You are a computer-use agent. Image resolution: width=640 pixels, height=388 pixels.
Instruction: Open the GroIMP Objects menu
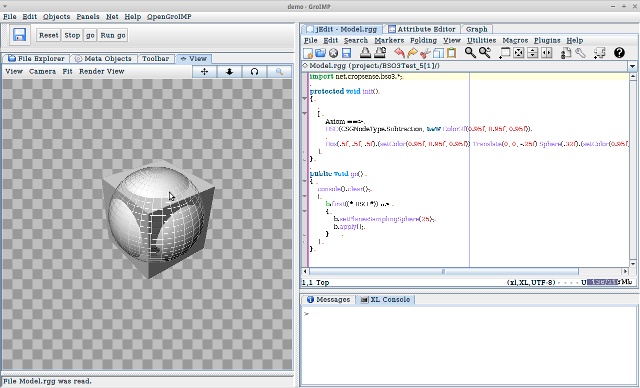tap(56, 17)
